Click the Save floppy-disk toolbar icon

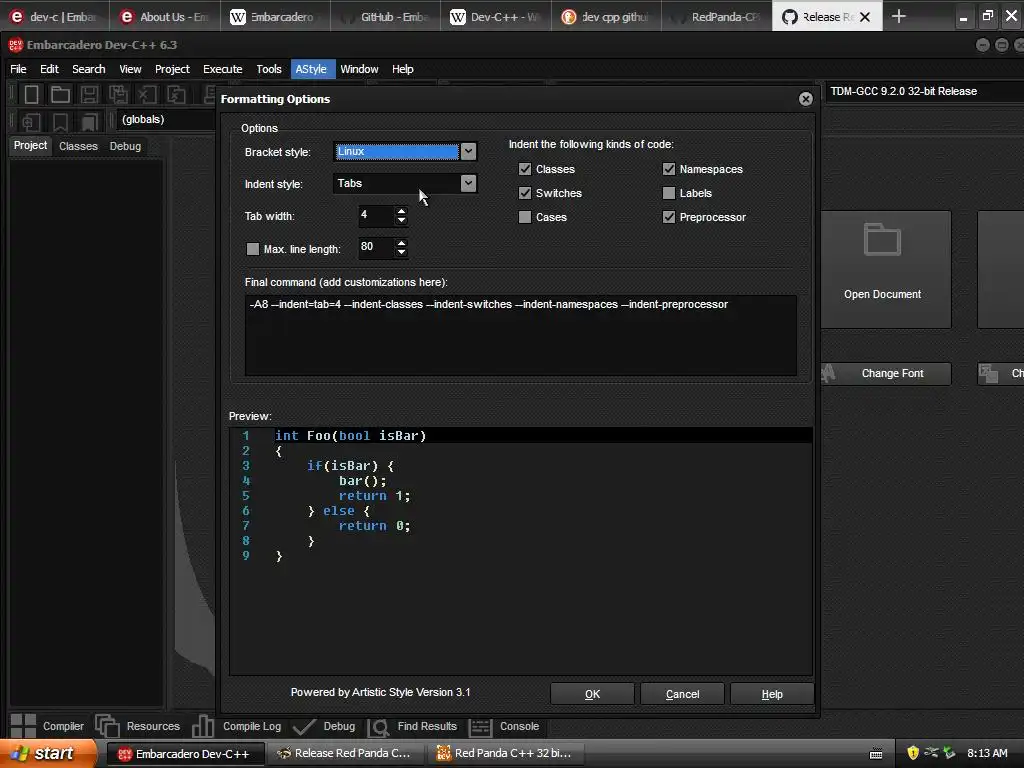tap(89, 95)
